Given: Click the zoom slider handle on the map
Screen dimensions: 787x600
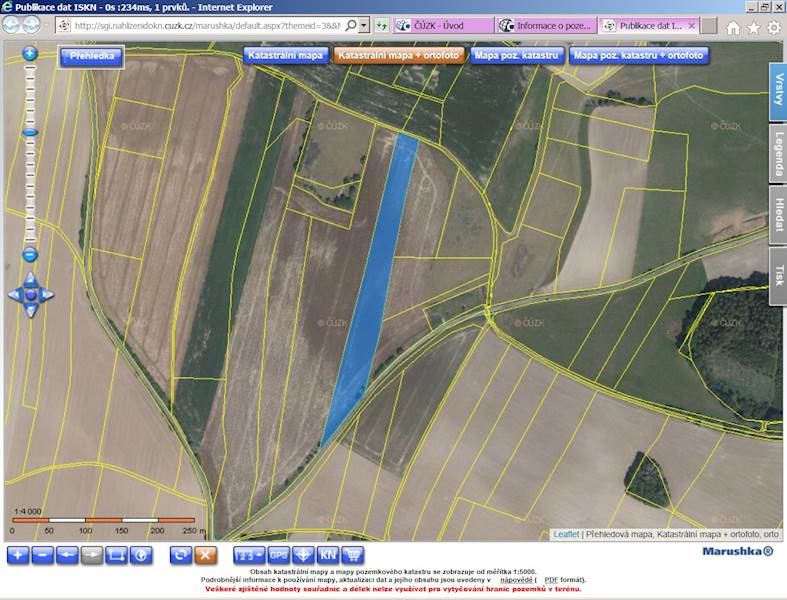Looking at the screenshot, I should point(30,132).
